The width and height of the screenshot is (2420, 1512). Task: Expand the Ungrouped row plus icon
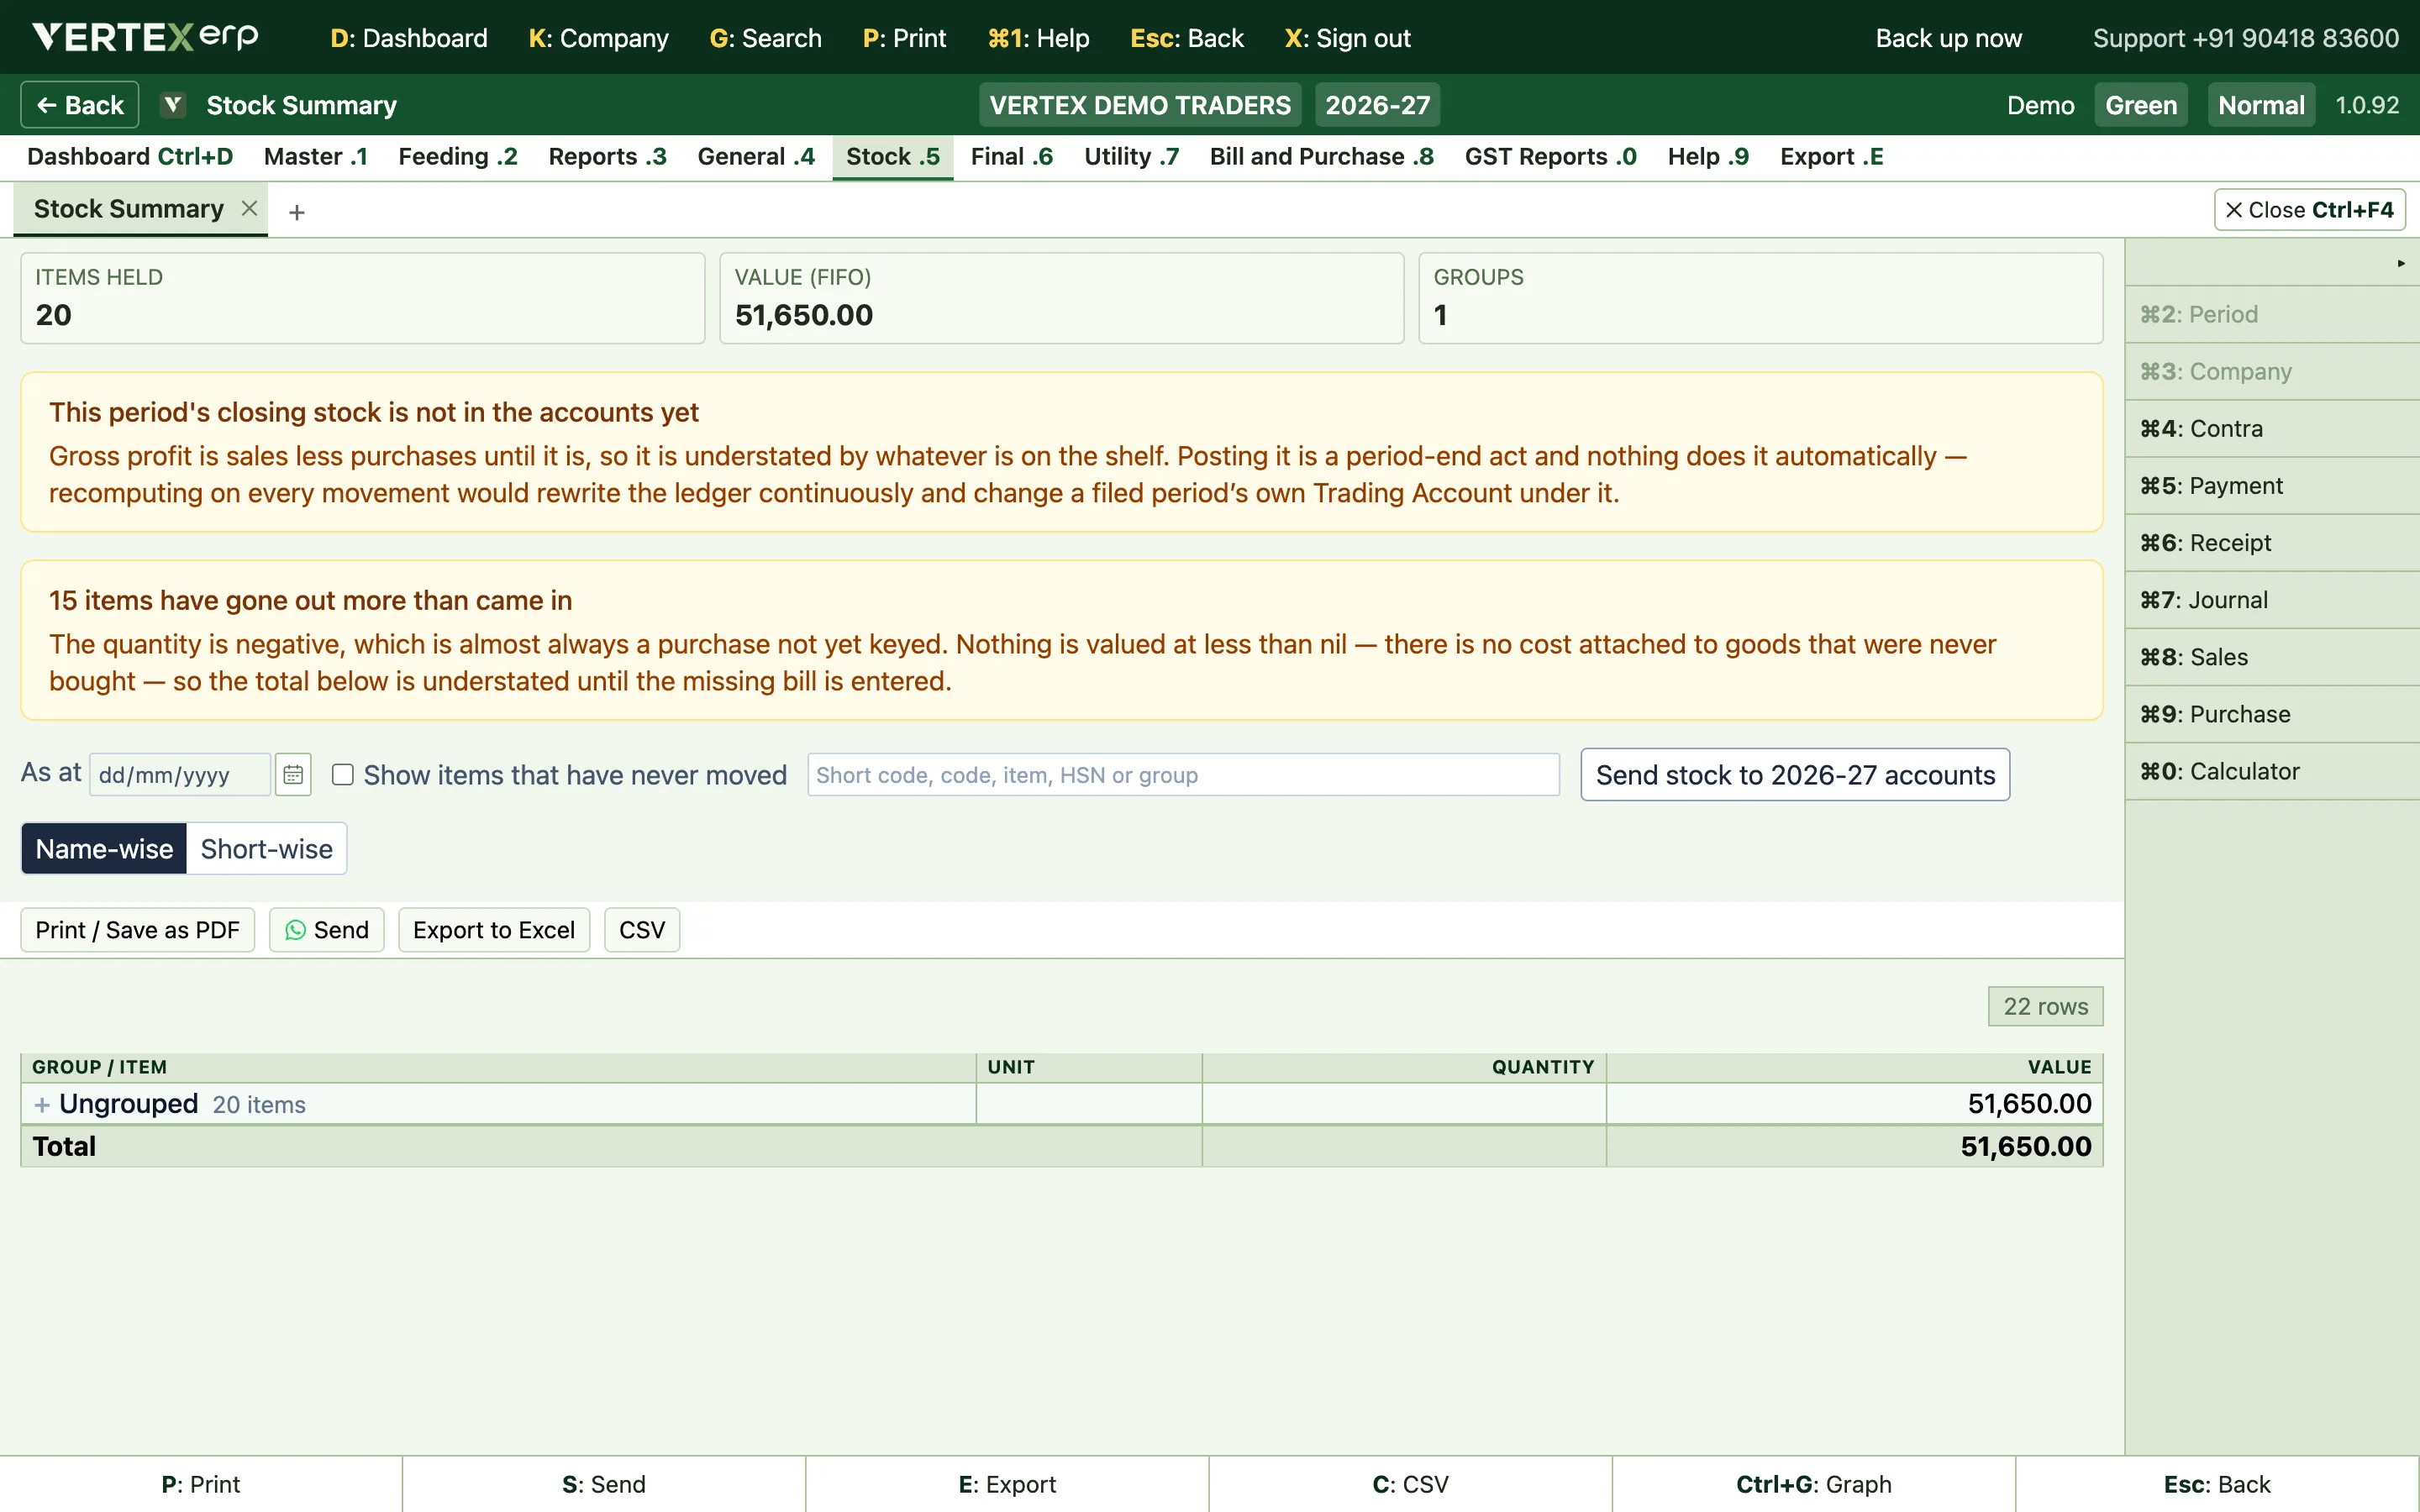[42, 1104]
